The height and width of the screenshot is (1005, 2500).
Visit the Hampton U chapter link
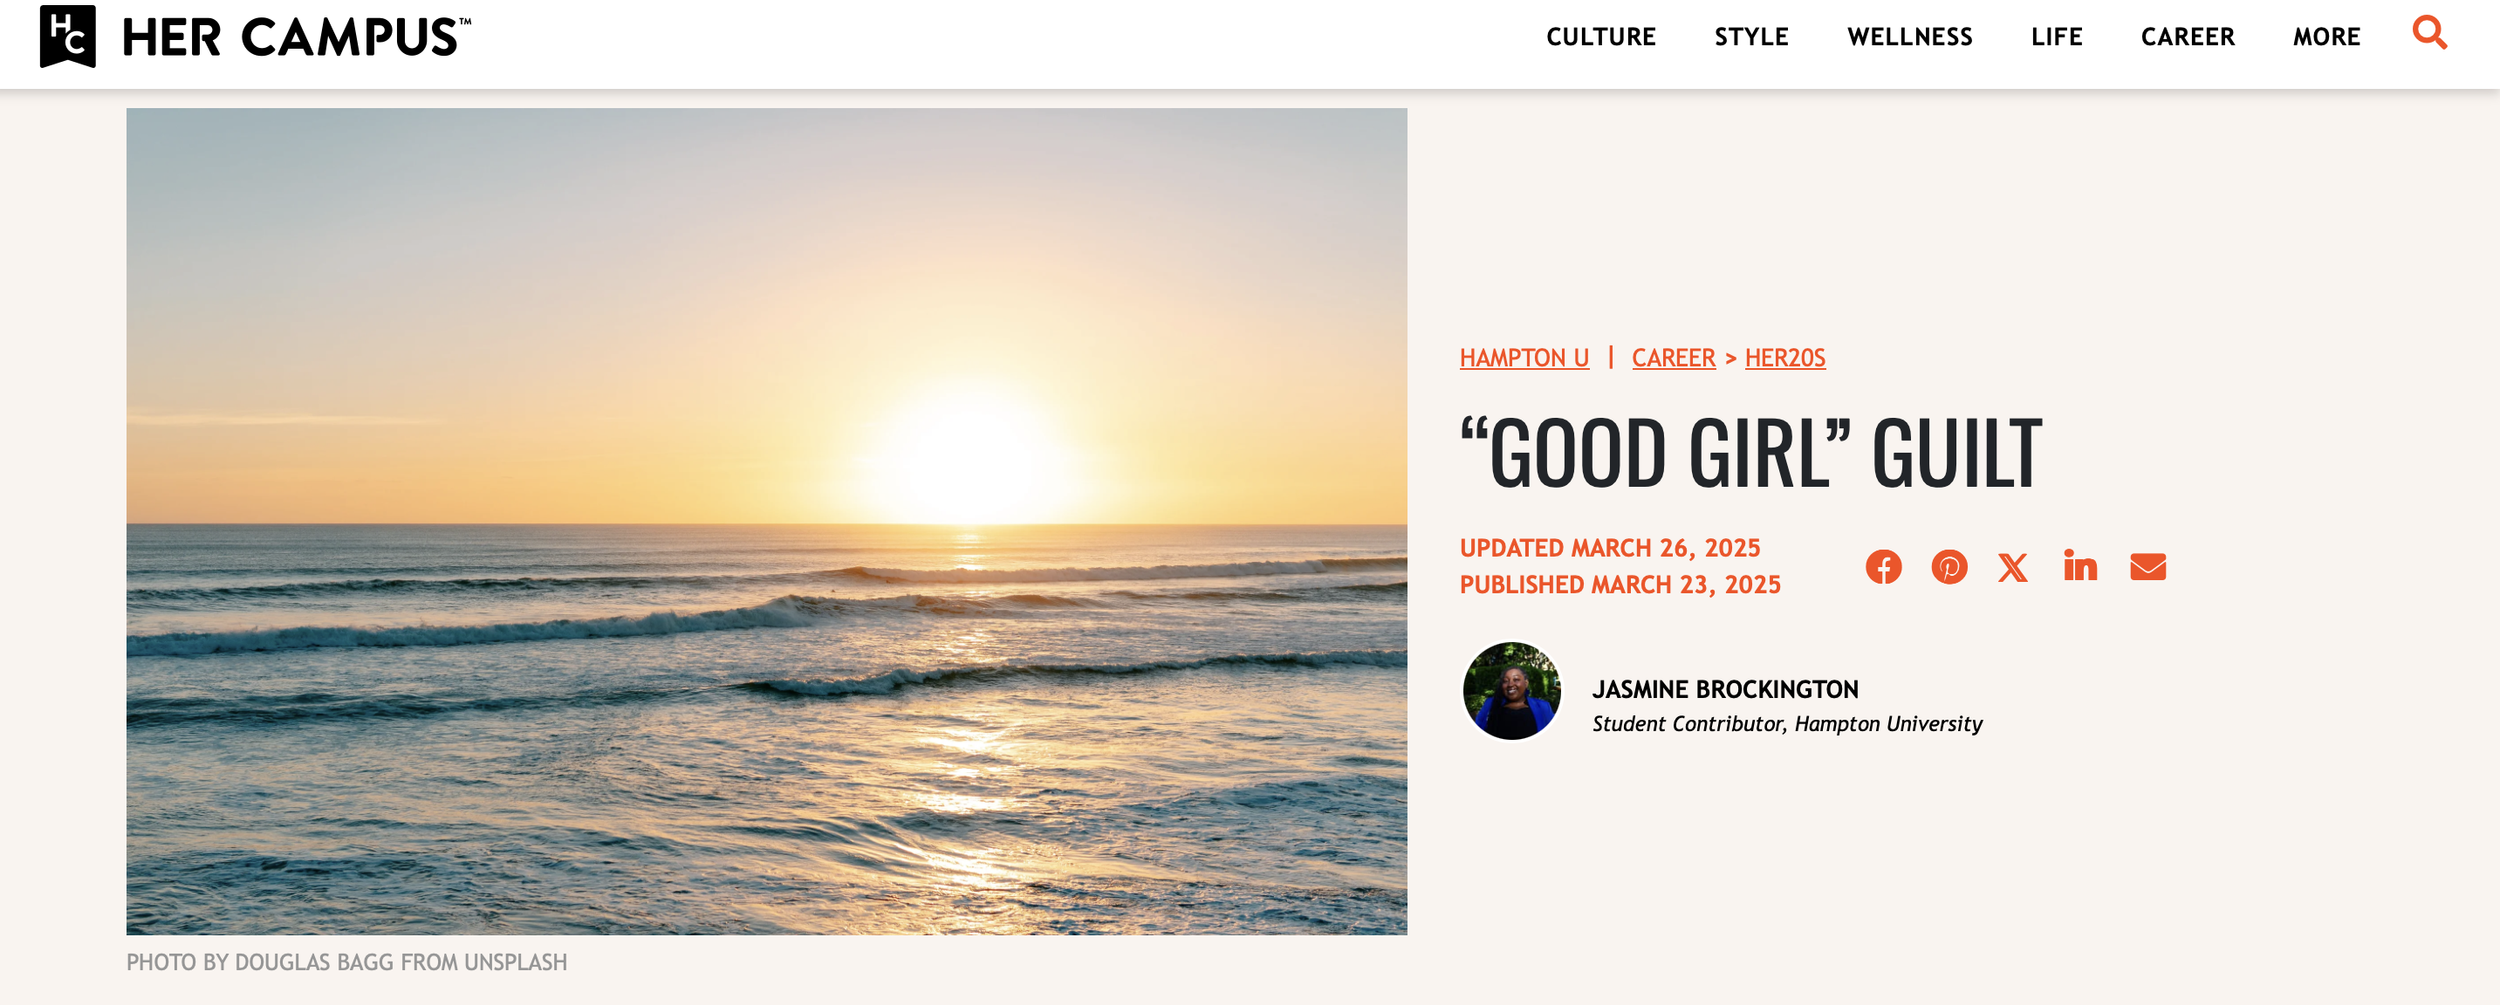coord(1524,358)
